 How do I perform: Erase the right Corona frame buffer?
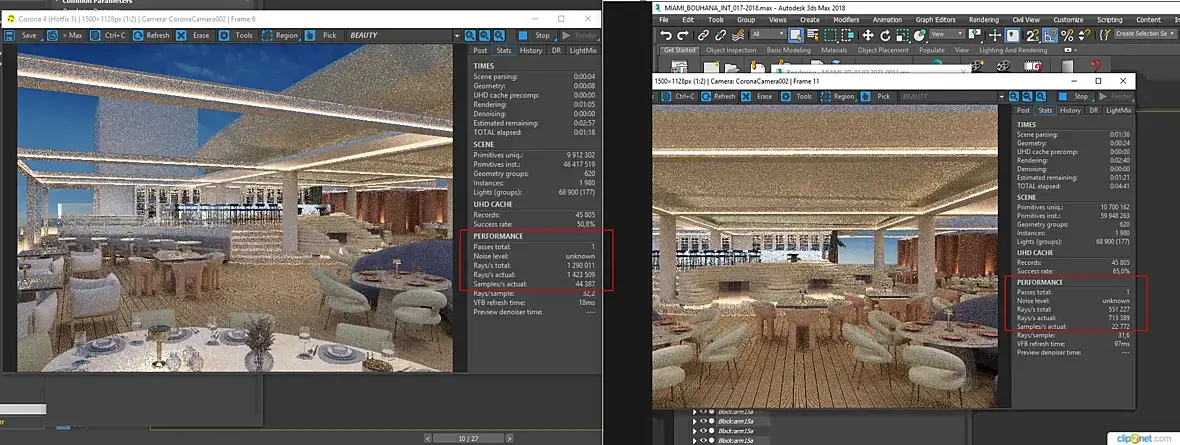click(759, 97)
